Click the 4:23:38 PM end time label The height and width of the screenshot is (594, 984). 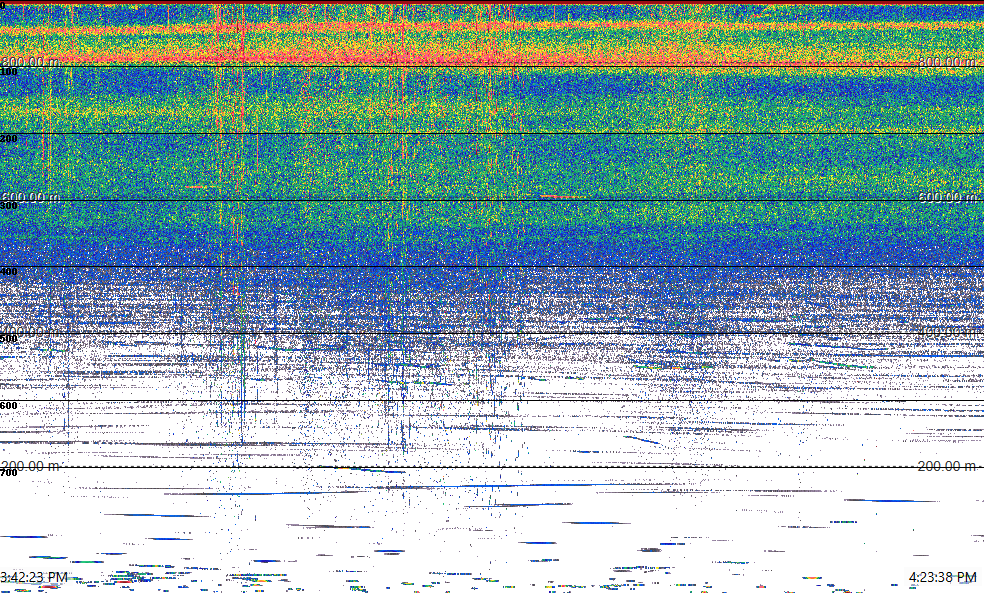943,577
